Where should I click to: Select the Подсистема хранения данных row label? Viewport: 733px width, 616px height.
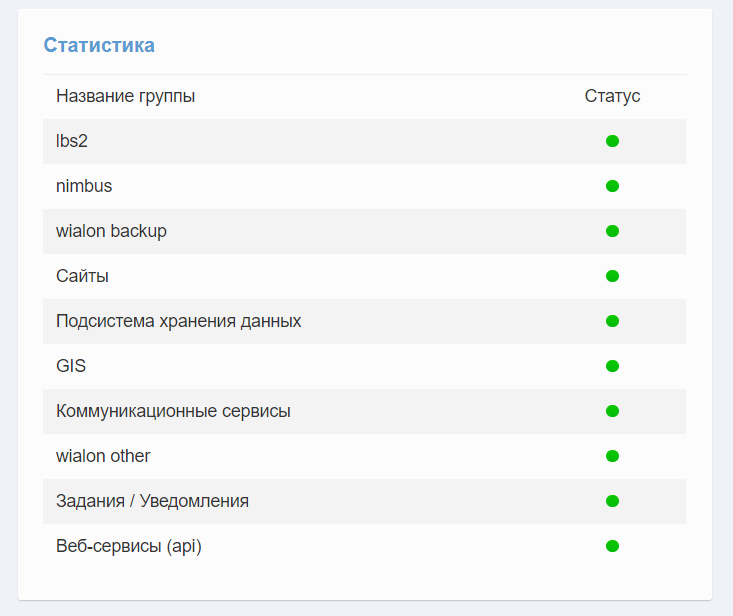click(x=178, y=321)
